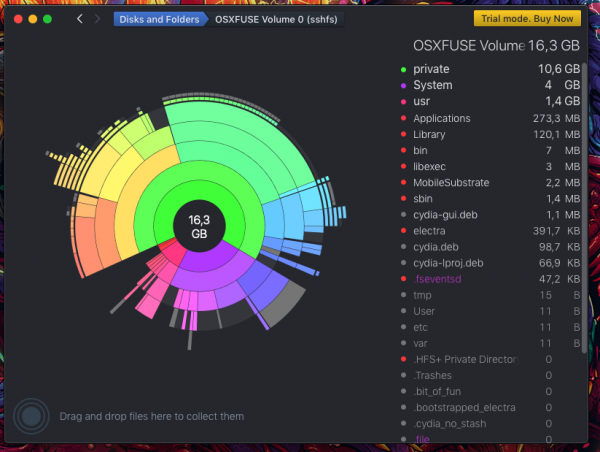This screenshot has height=452, width=600.
Task: Click the red dot beside Applications
Action: coord(403,118)
